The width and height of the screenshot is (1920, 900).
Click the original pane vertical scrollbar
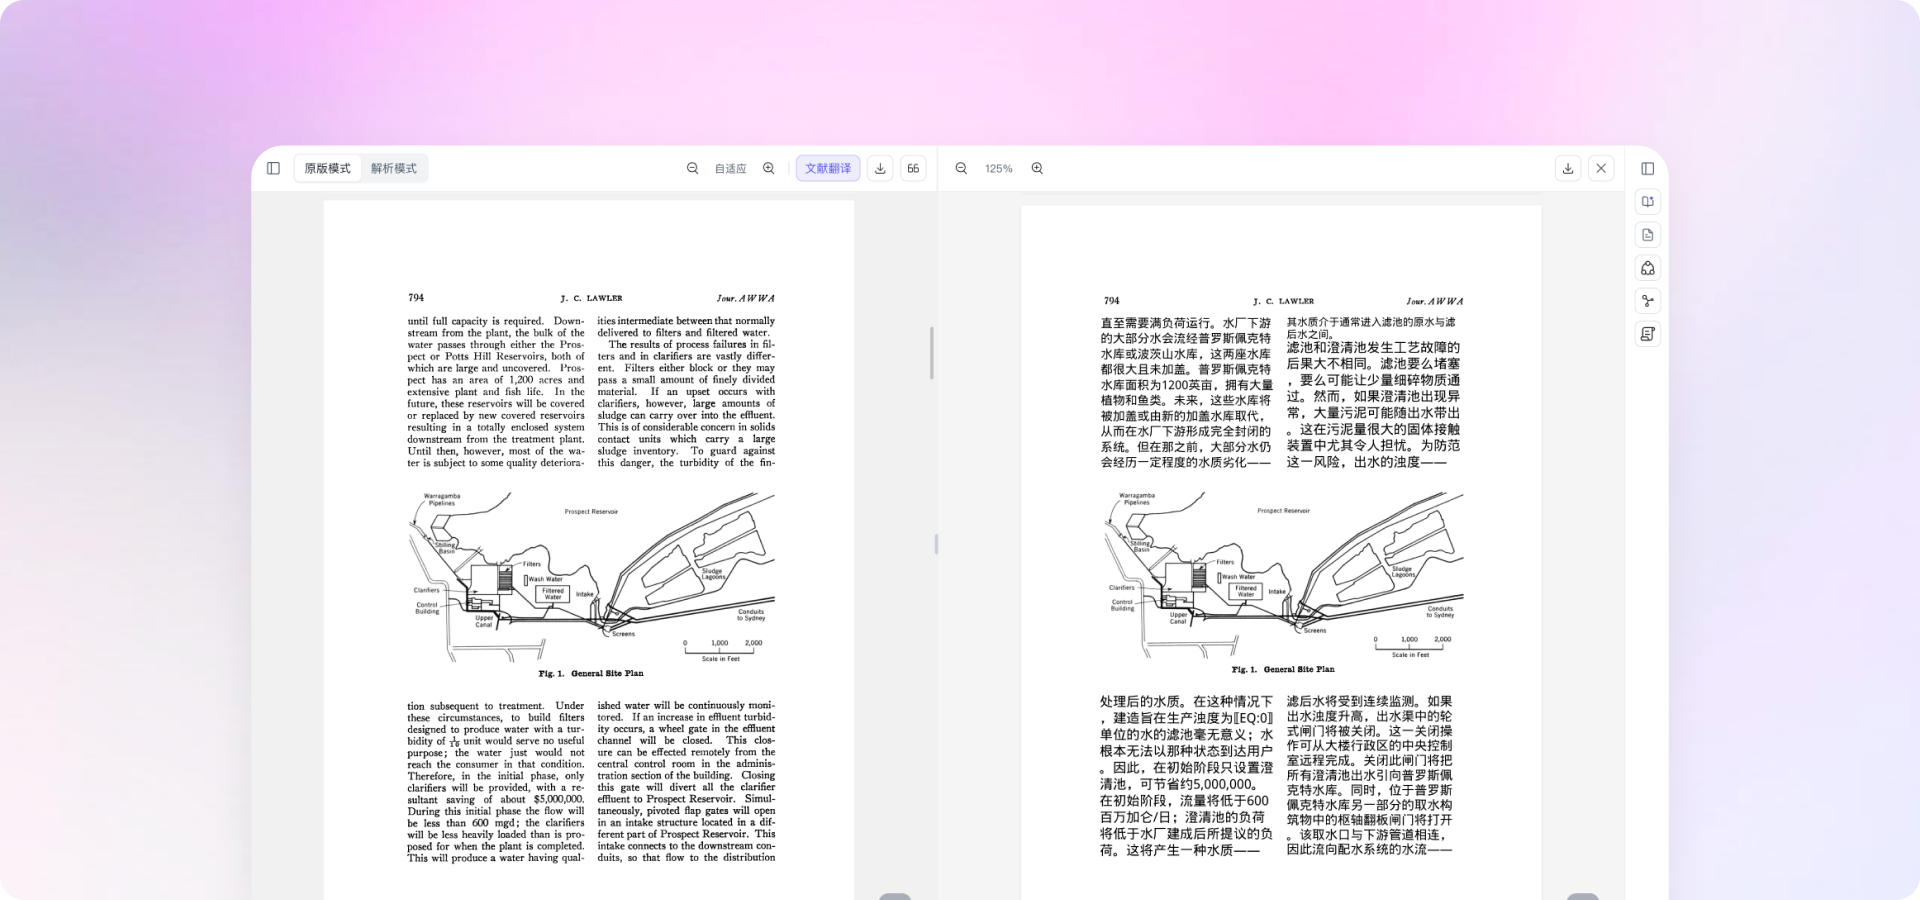tap(931, 353)
